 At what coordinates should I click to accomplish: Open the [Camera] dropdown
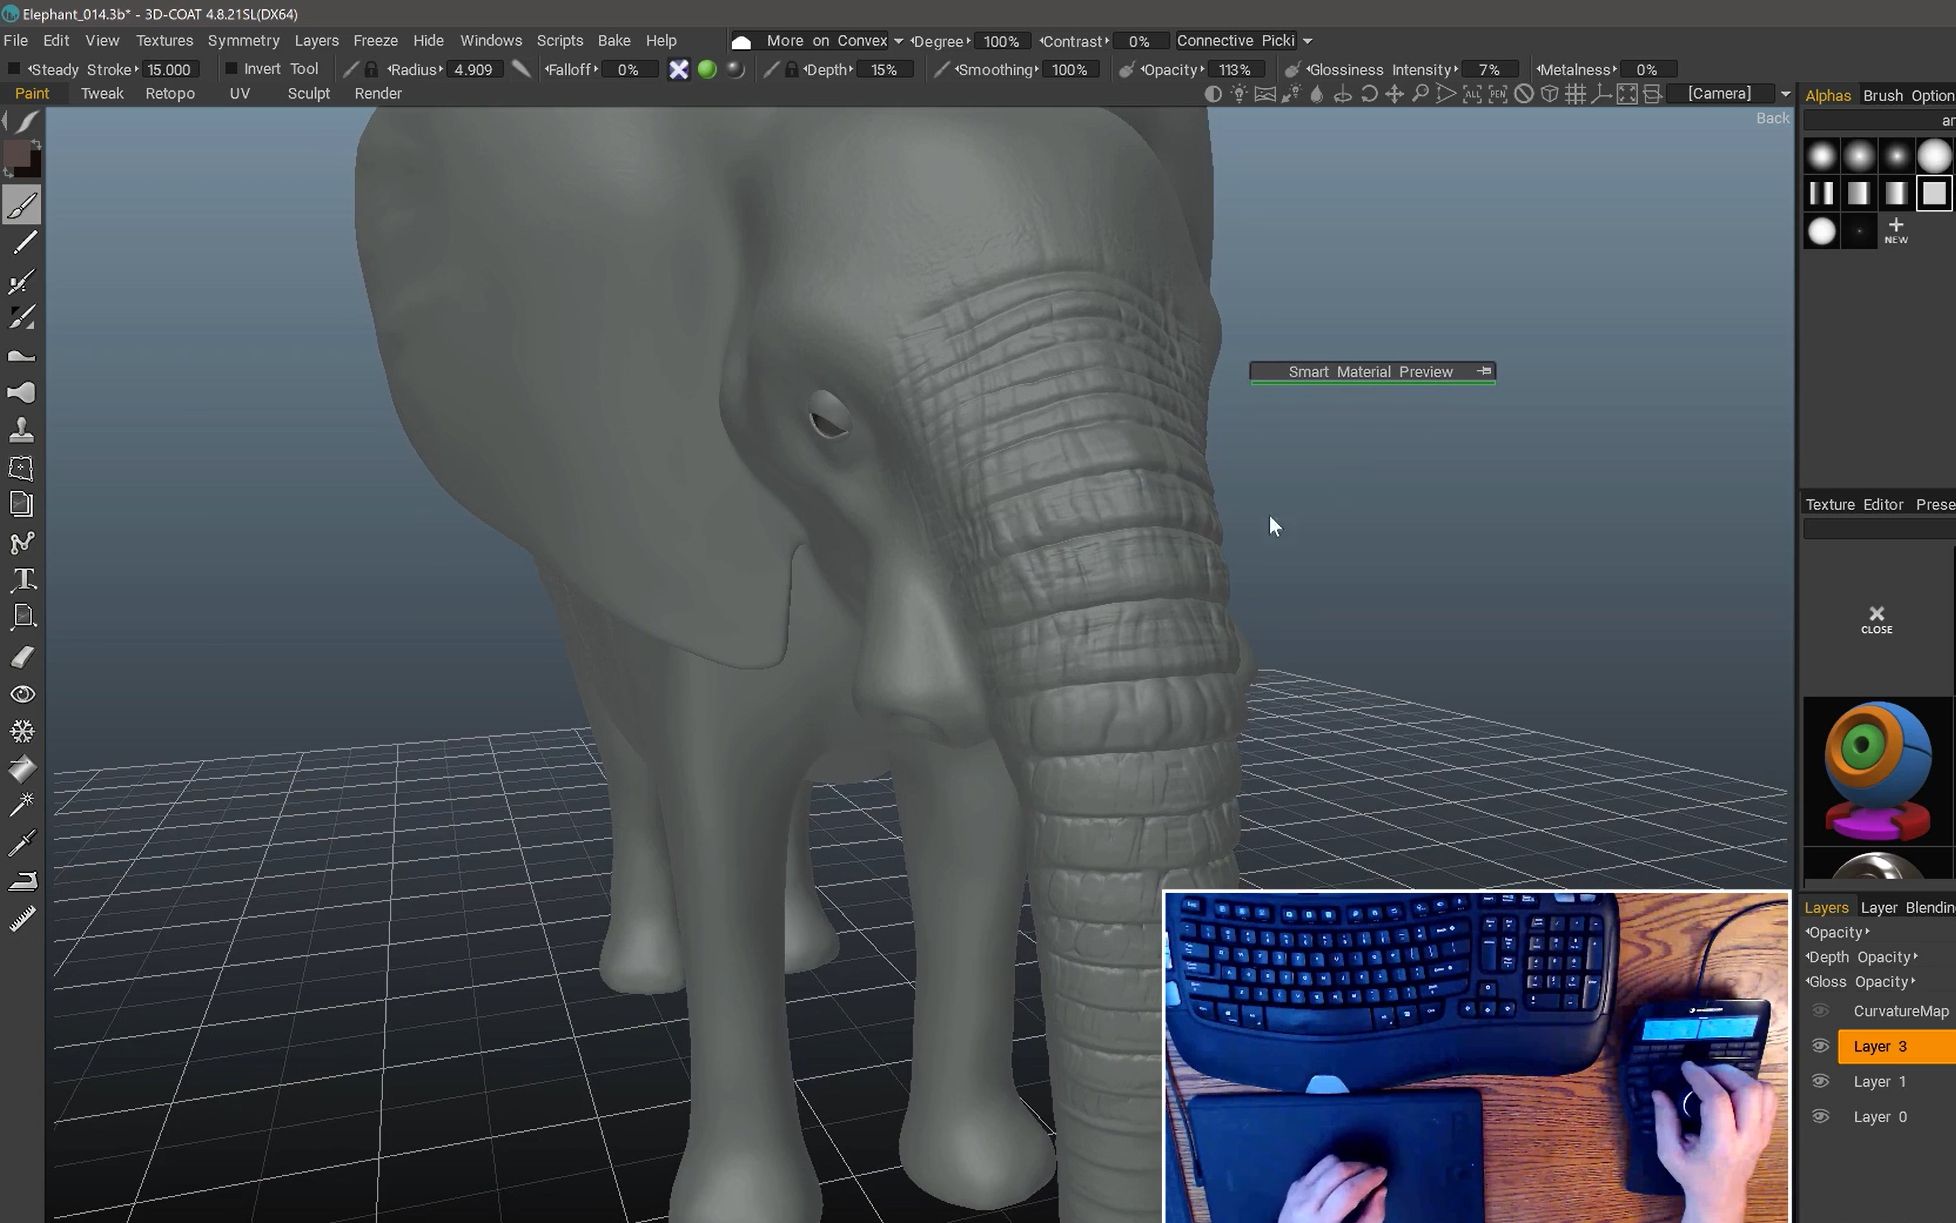1786,93
